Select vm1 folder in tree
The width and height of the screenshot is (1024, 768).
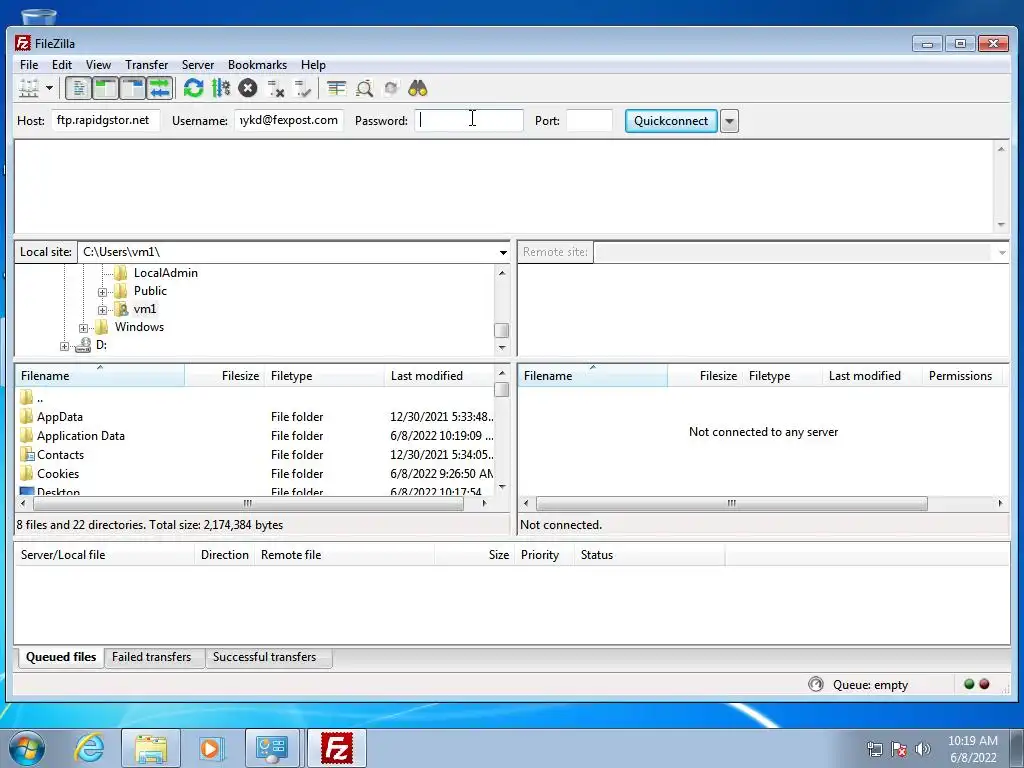(x=144, y=309)
